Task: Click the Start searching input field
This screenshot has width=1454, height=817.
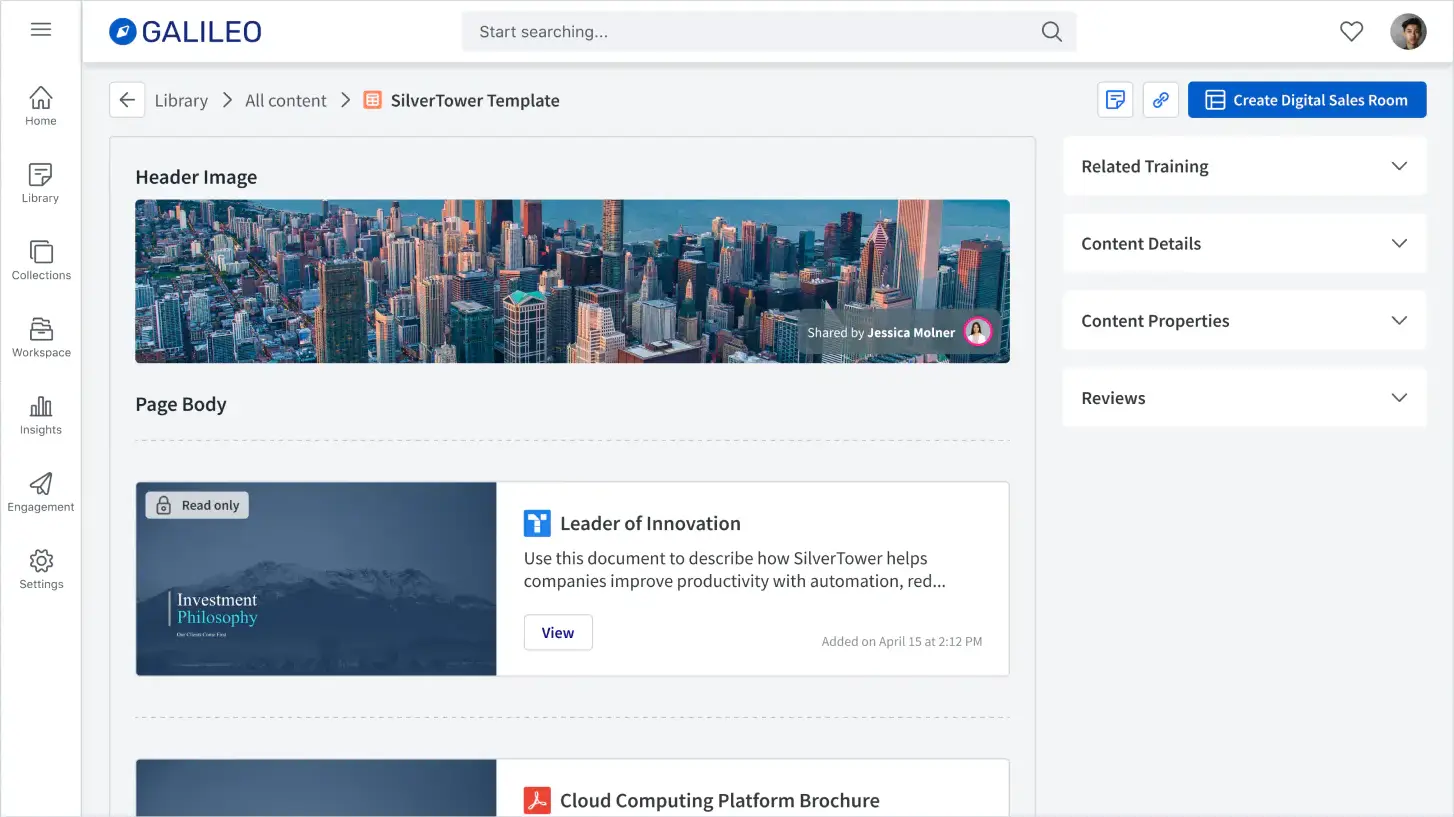Action: pos(769,32)
